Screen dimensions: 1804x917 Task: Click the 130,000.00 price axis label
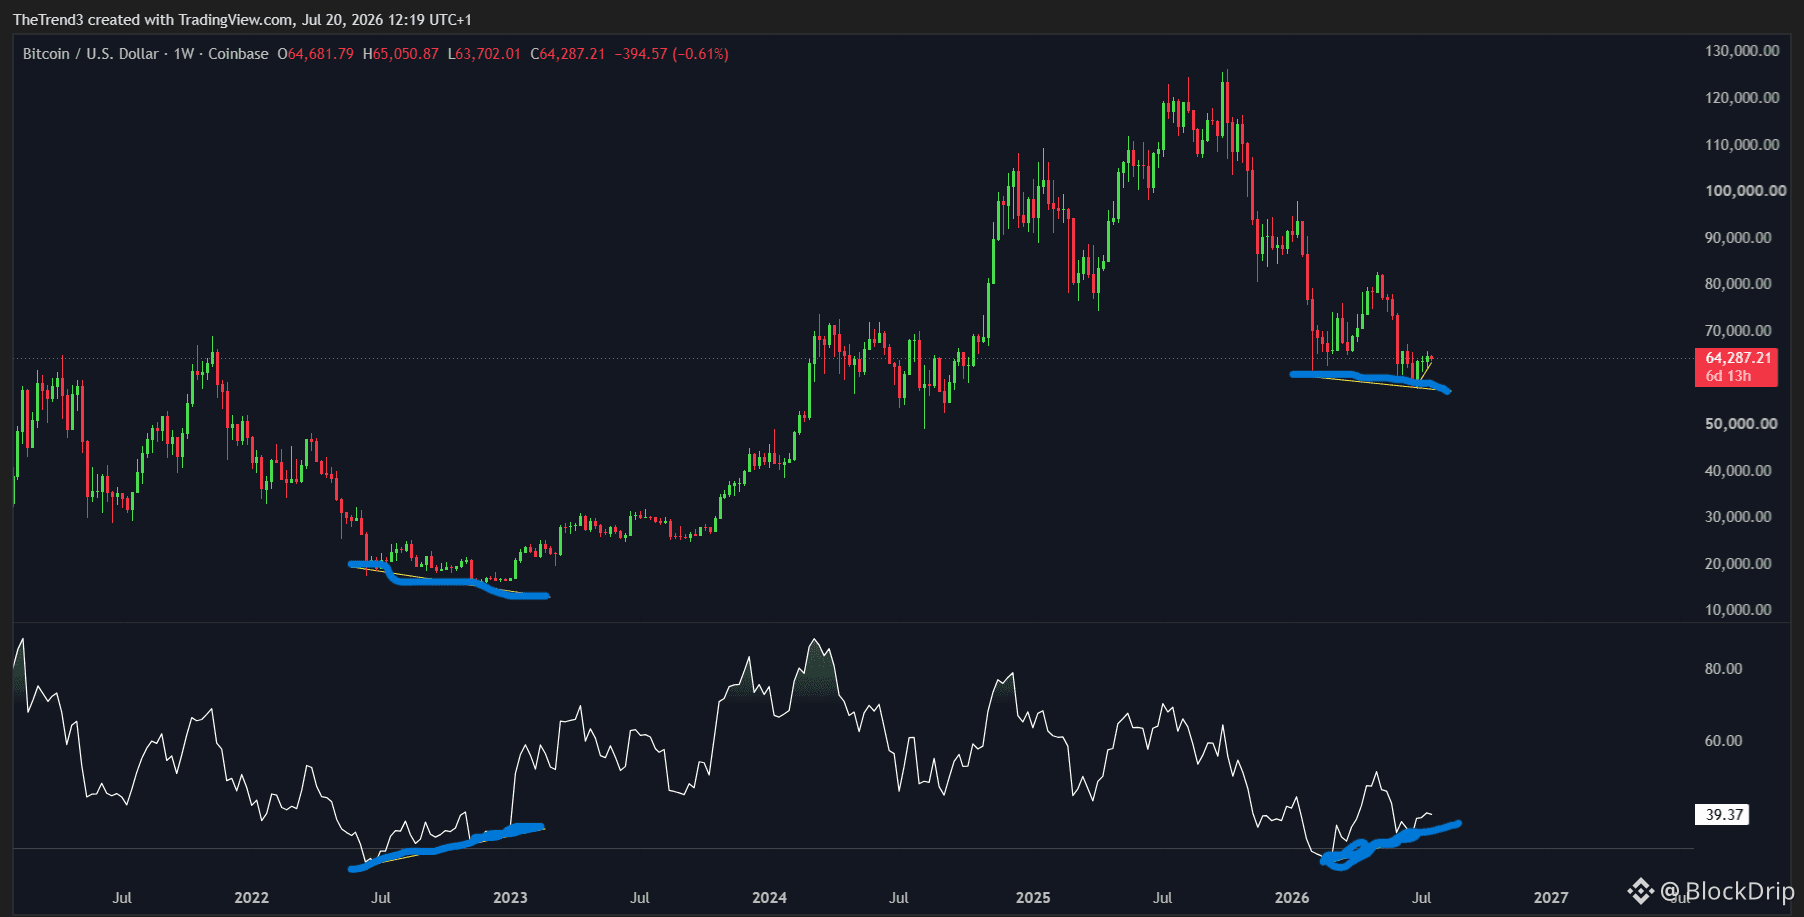(x=1742, y=51)
